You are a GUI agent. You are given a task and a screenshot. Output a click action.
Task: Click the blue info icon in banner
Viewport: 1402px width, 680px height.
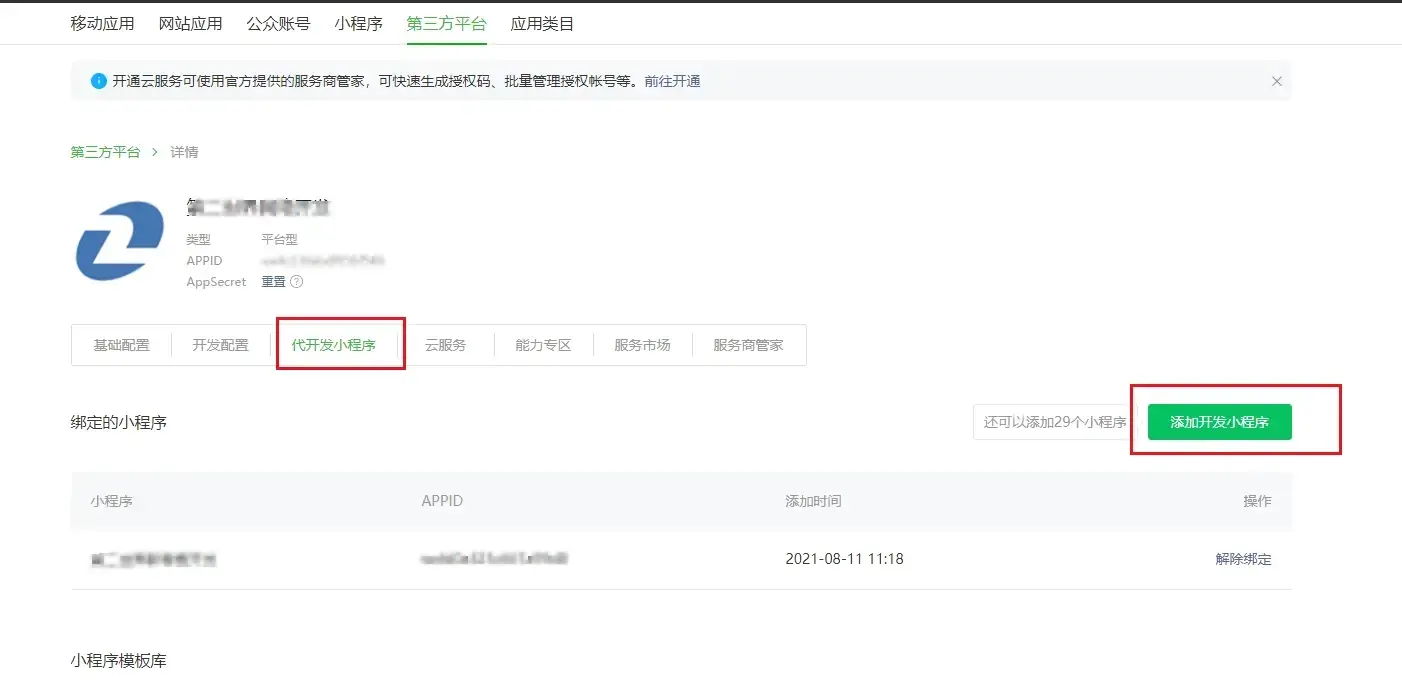[98, 81]
